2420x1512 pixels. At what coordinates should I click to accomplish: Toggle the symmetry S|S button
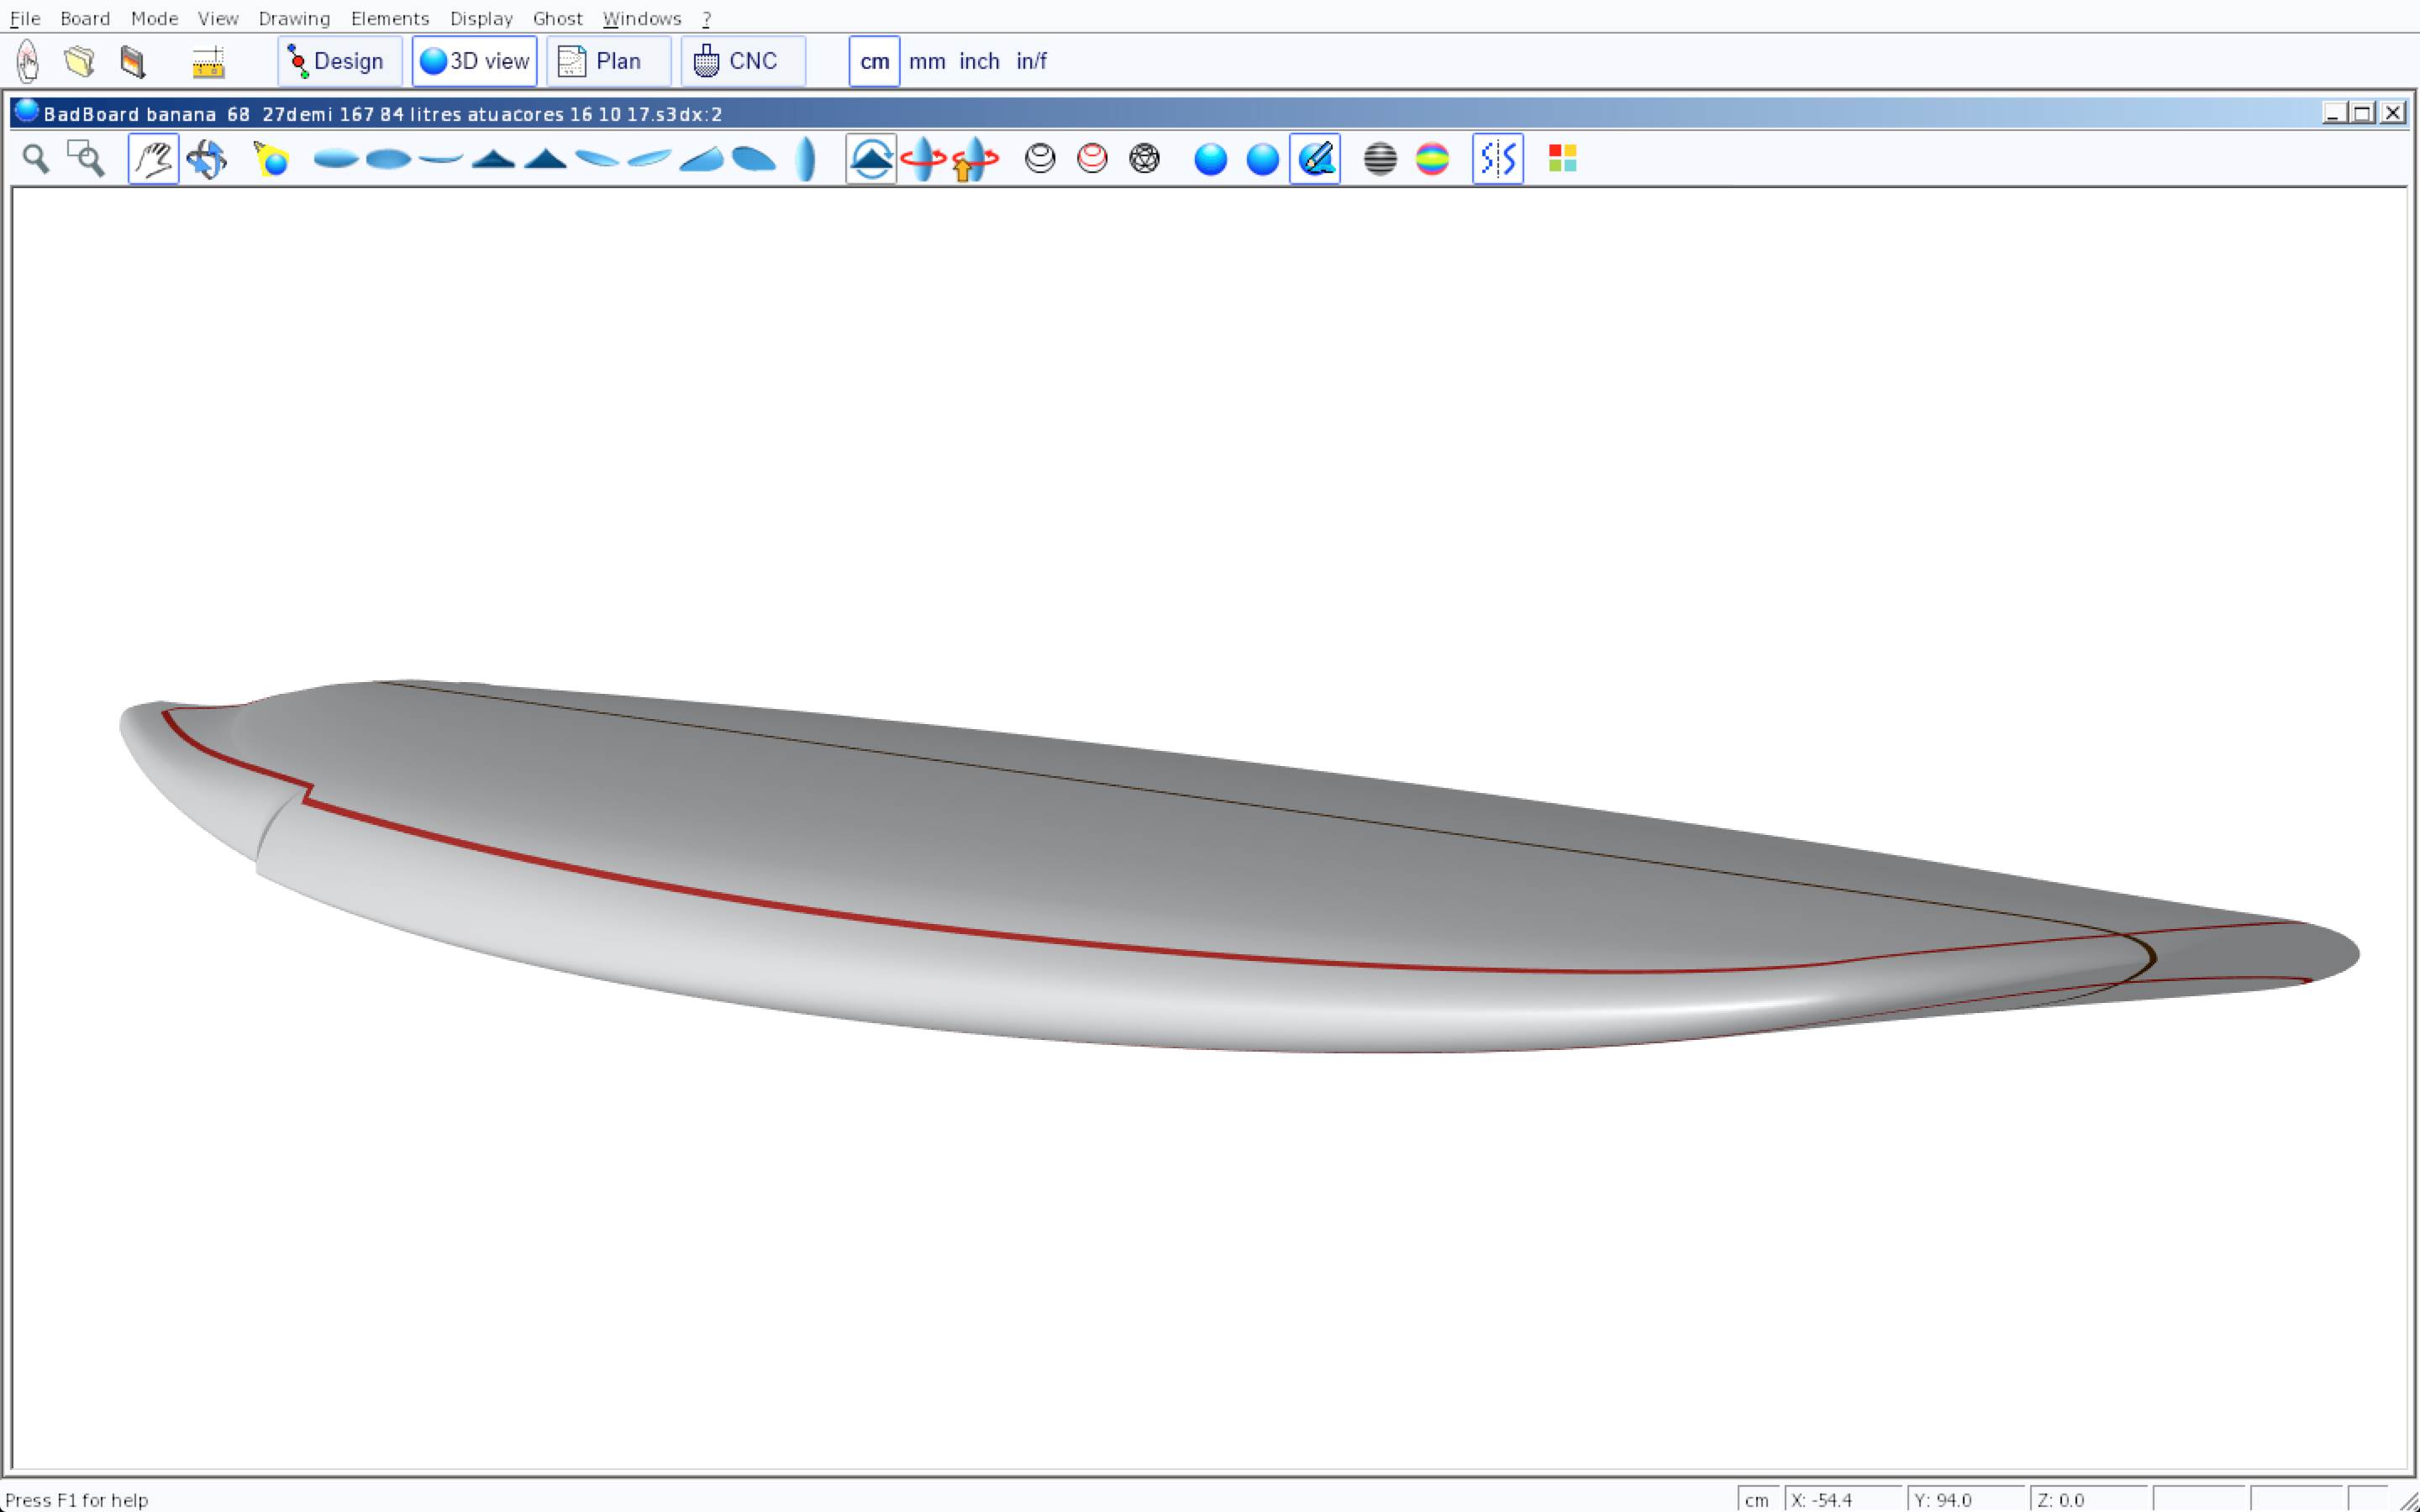click(x=1497, y=159)
